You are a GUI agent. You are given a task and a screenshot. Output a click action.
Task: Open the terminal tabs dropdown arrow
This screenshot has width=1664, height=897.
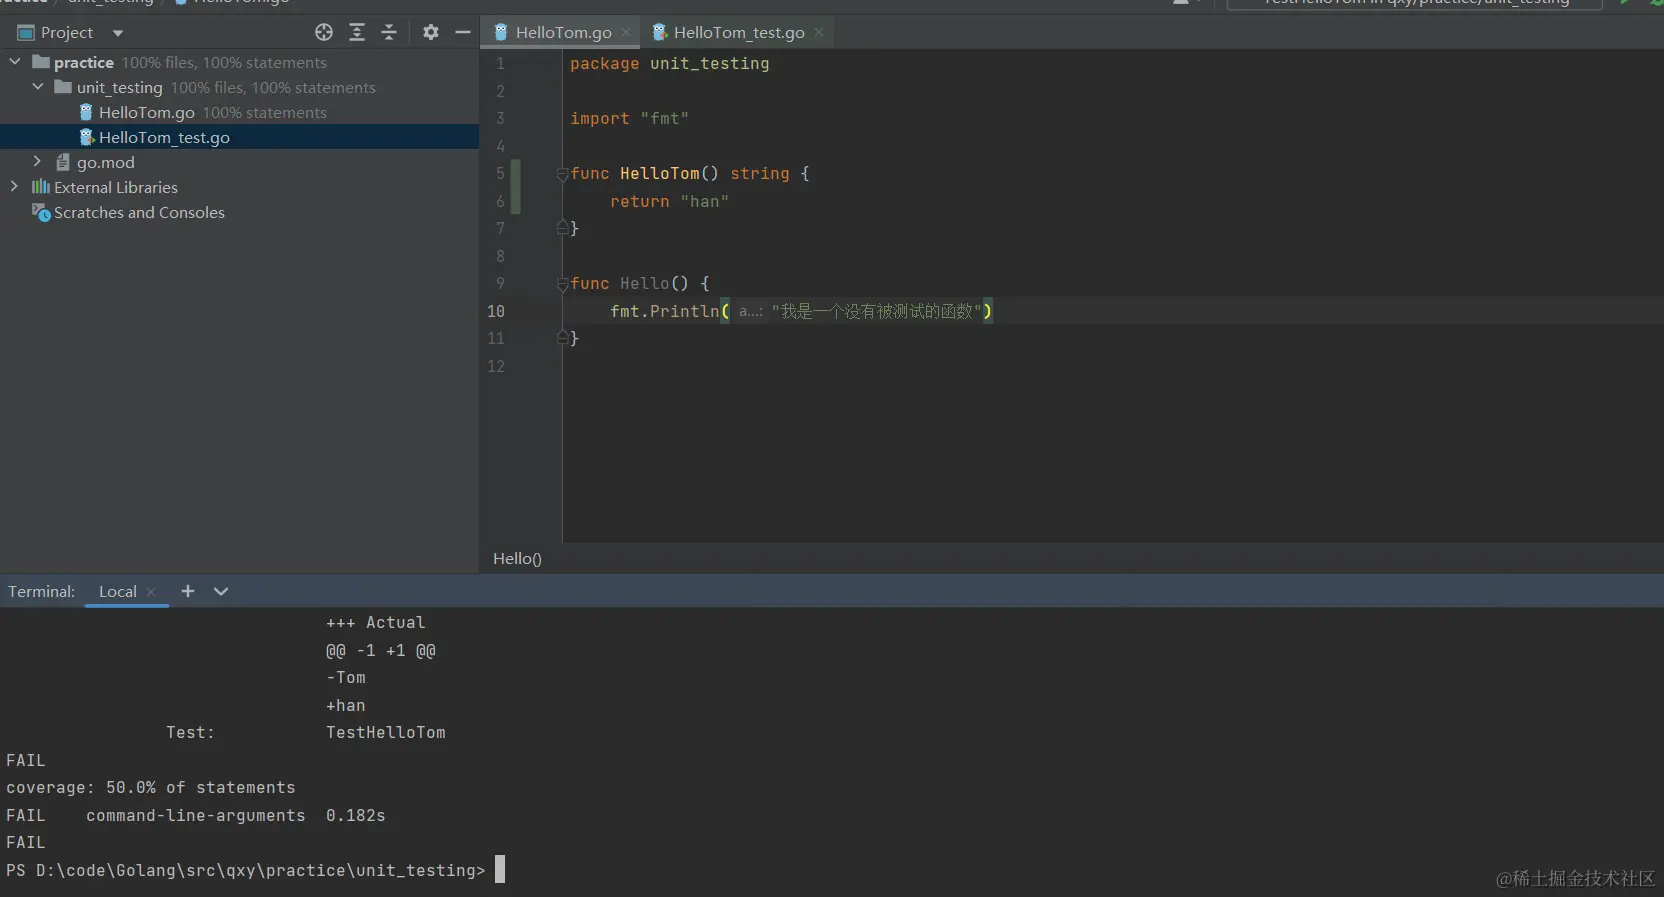pyautogui.click(x=221, y=591)
